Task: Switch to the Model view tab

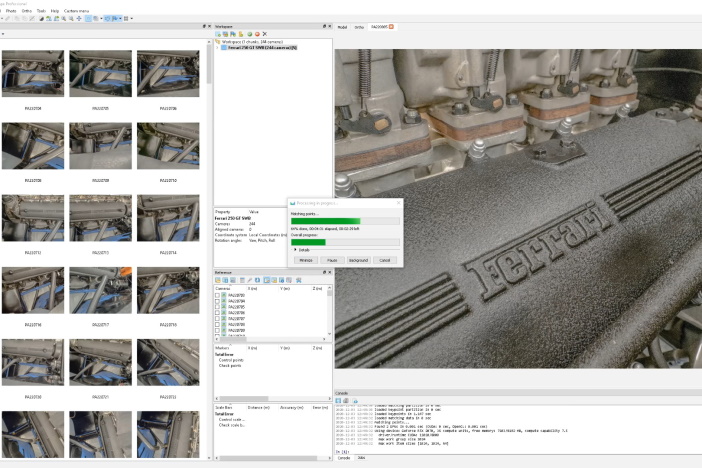Action: click(x=342, y=27)
